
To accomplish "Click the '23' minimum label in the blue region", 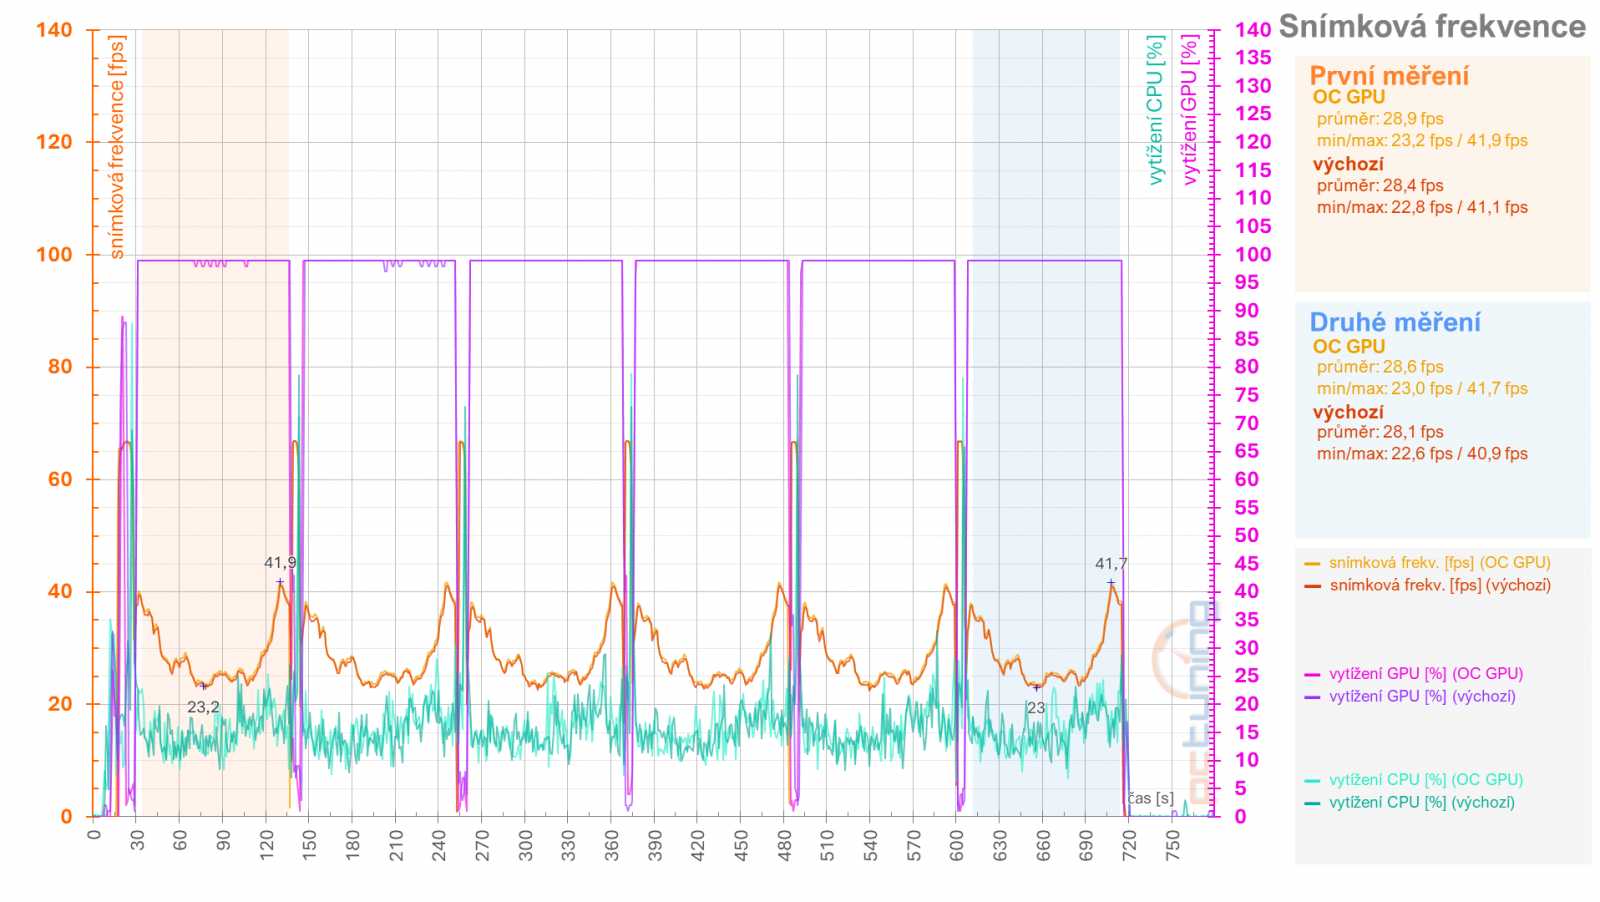I will 1035,707.
